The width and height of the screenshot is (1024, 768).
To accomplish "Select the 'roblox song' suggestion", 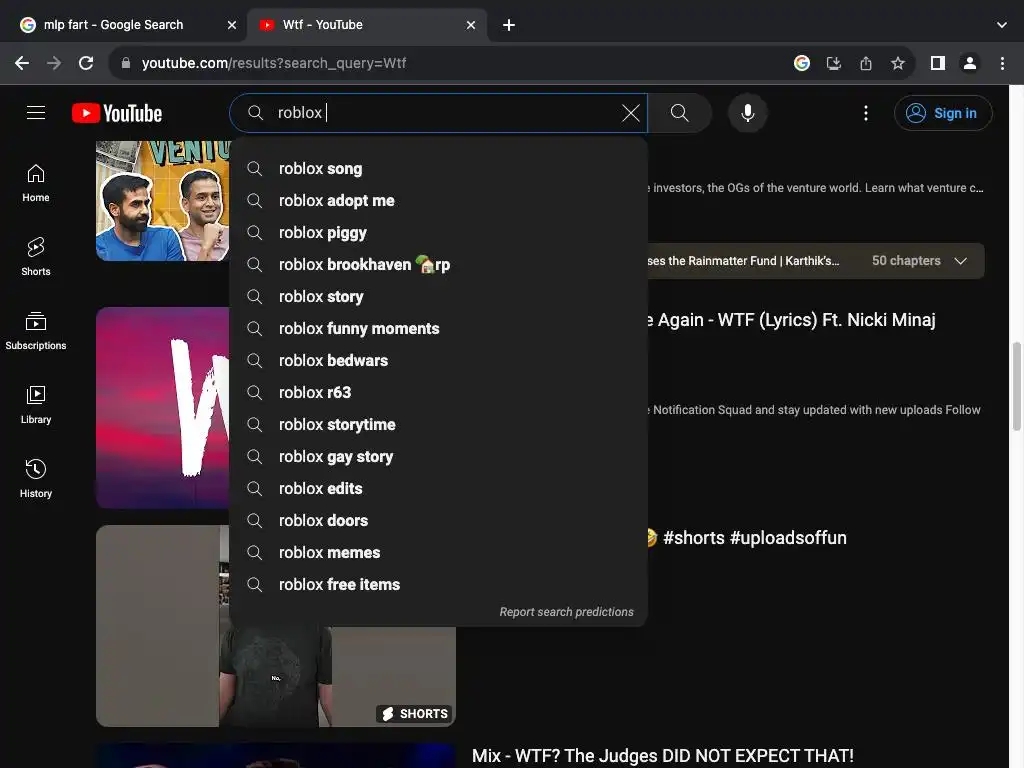I will tap(438, 168).
